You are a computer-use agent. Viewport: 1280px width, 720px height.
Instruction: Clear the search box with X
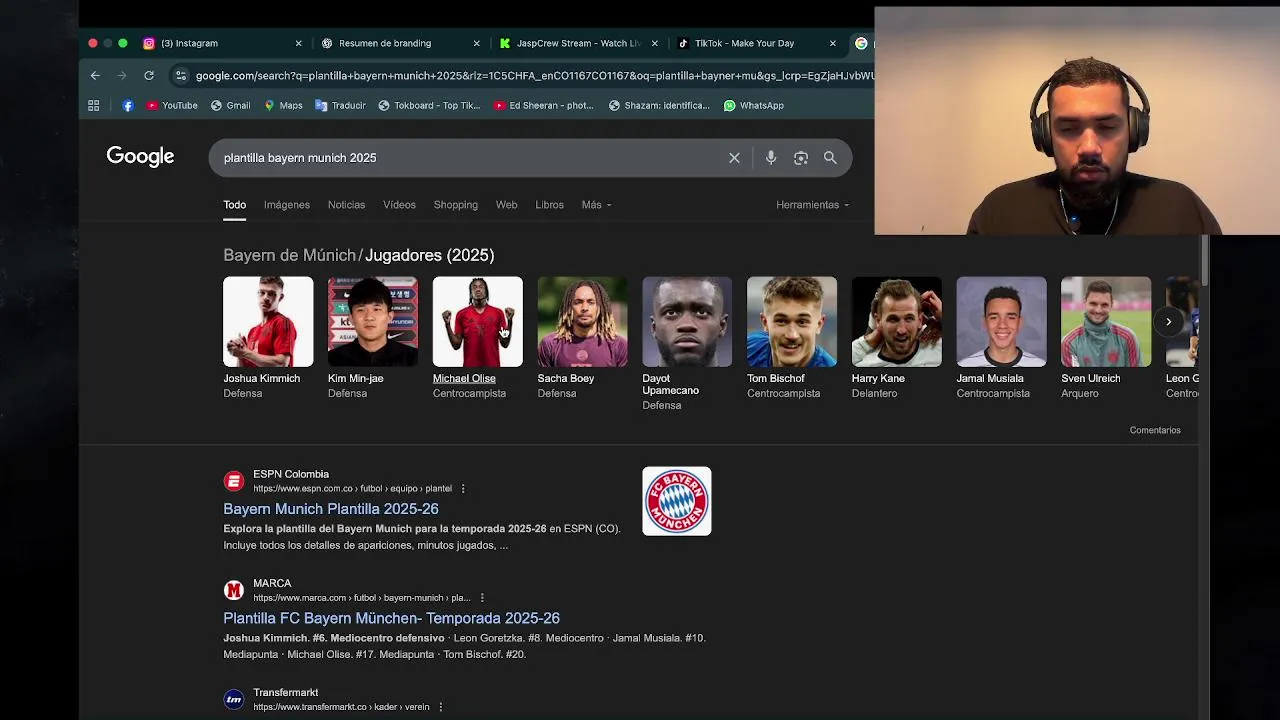click(734, 158)
